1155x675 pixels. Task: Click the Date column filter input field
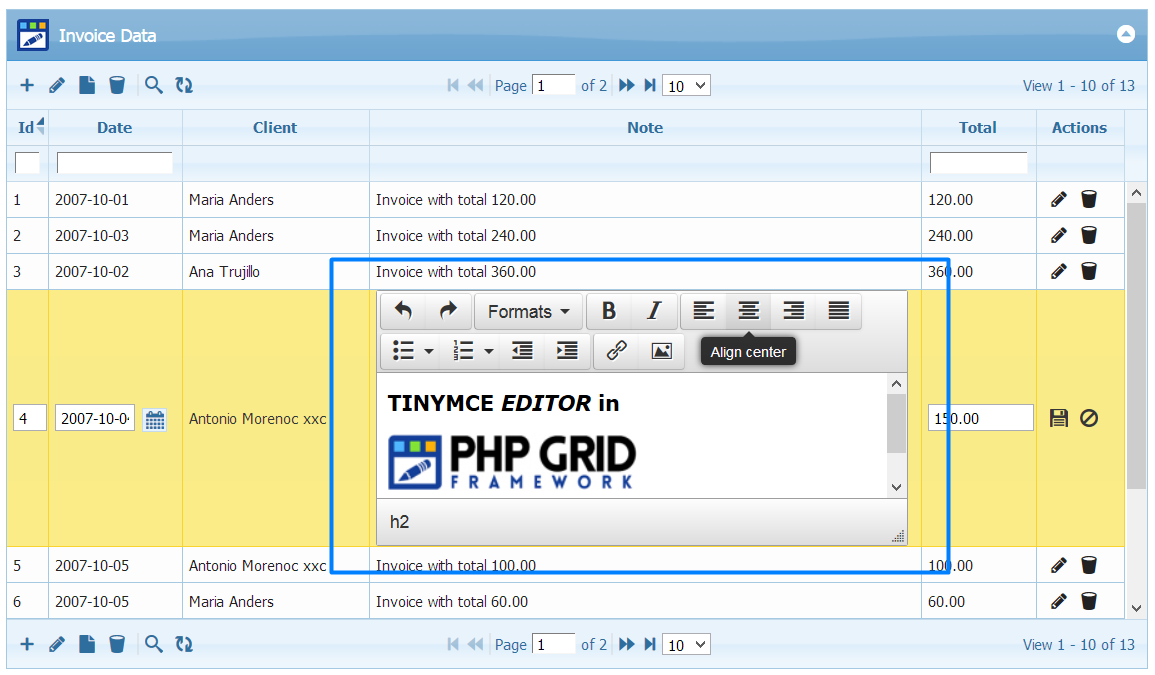(x=114, y=163)
